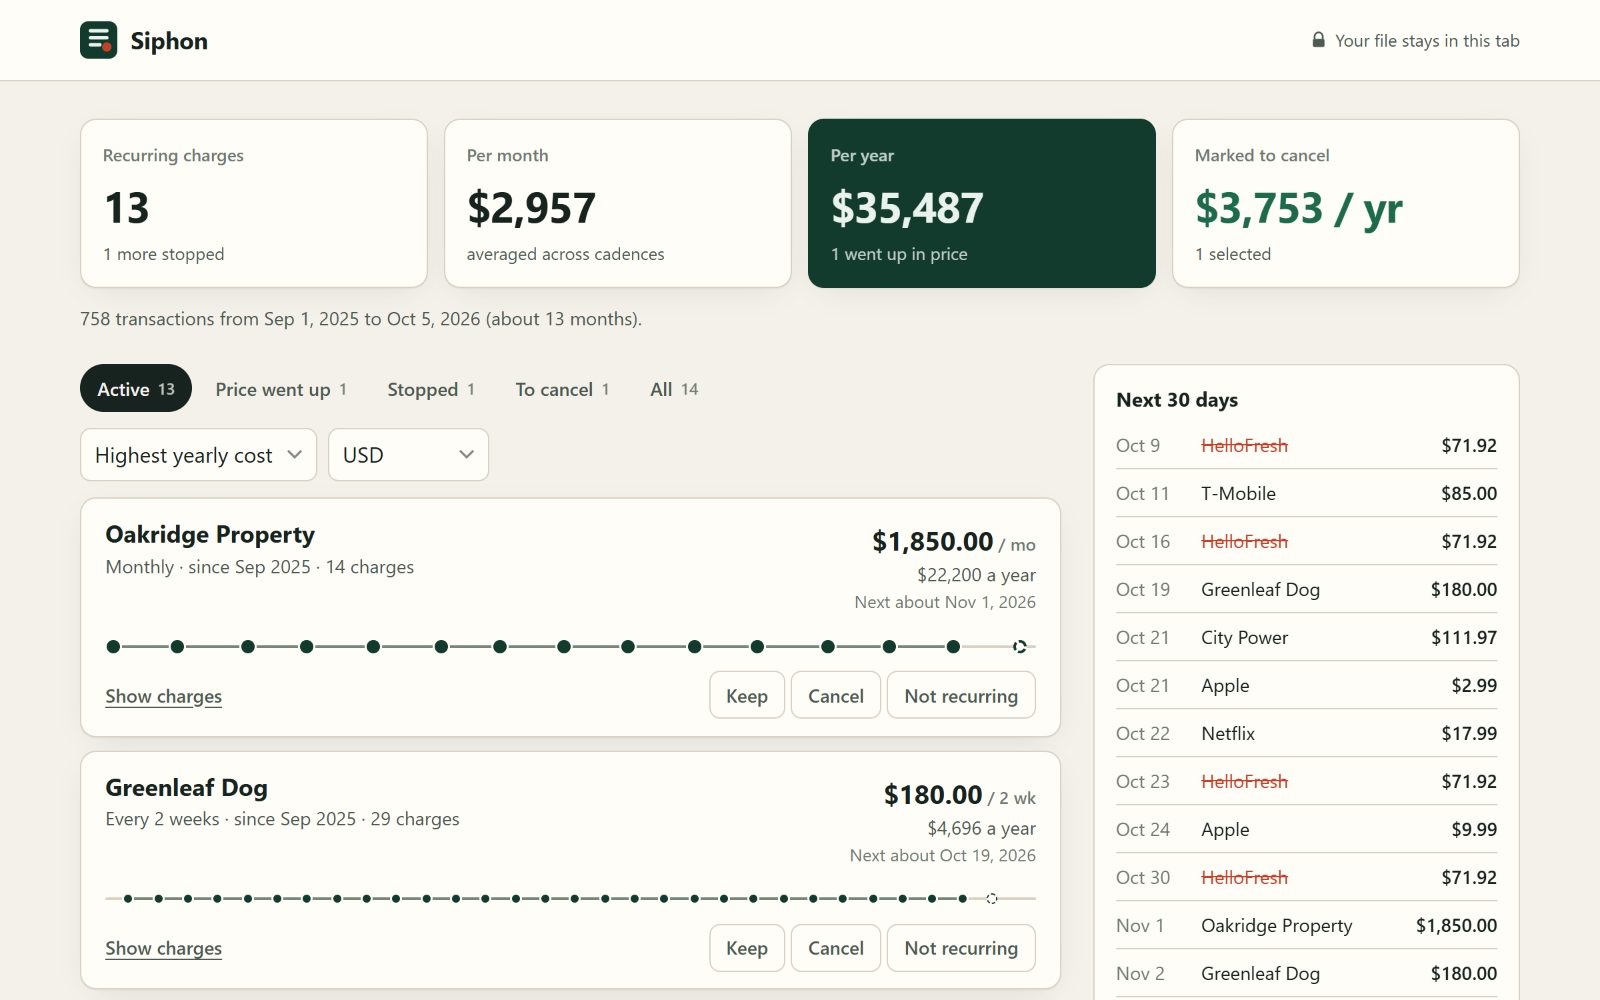Mark Oakridge Property for Cancel
This screenshot has width=1600, height=1000.
tap(836, 696)
